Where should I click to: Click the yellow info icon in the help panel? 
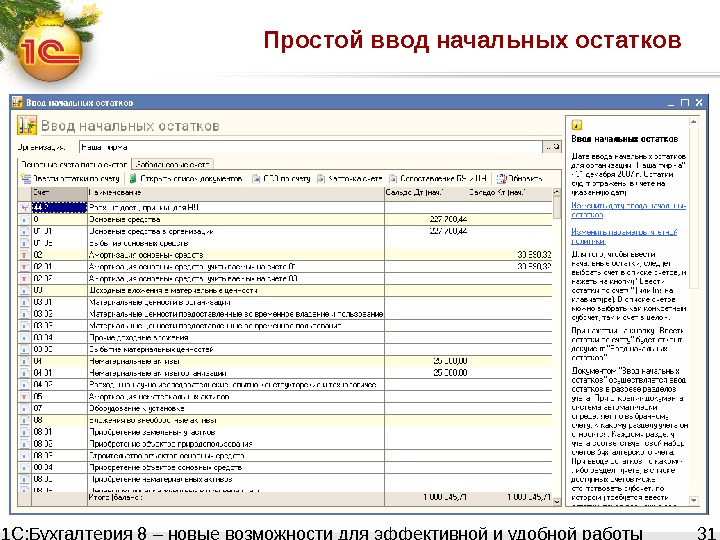[x=577, y=125]
